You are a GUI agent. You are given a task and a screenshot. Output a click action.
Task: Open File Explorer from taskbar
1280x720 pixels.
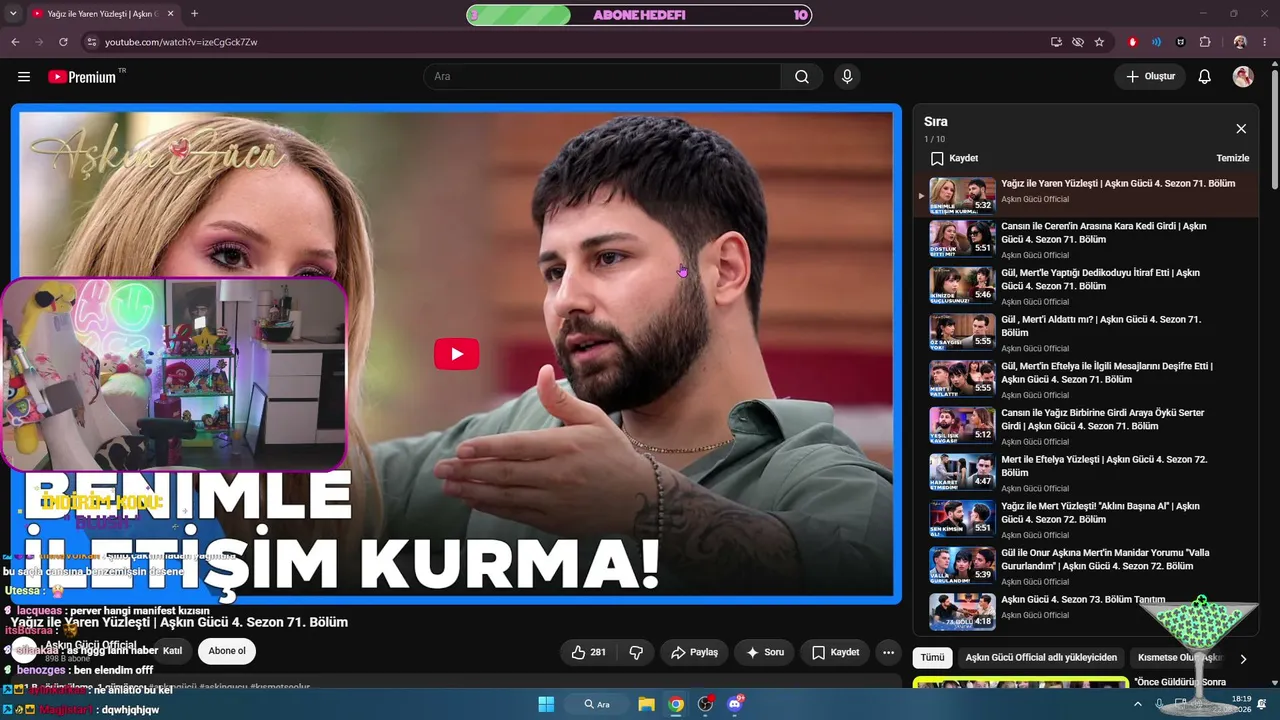tap(646, 704)
